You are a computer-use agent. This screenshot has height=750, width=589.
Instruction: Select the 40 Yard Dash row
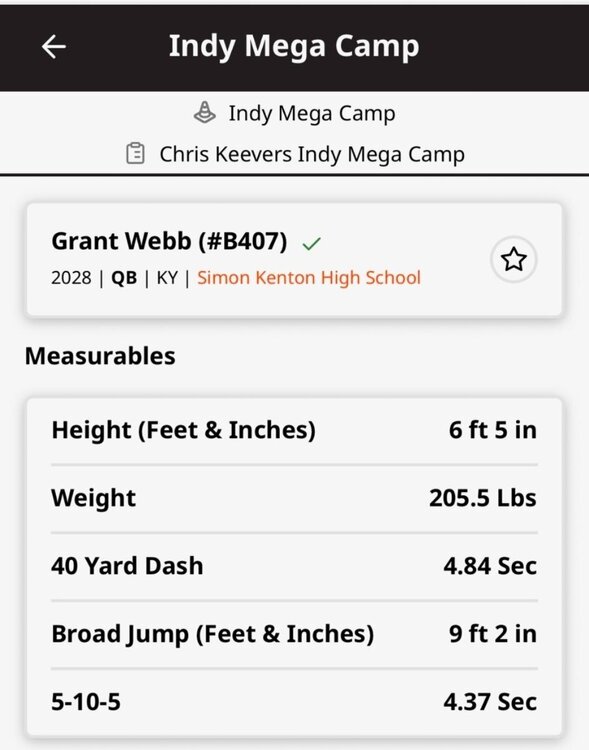point(294,566)
